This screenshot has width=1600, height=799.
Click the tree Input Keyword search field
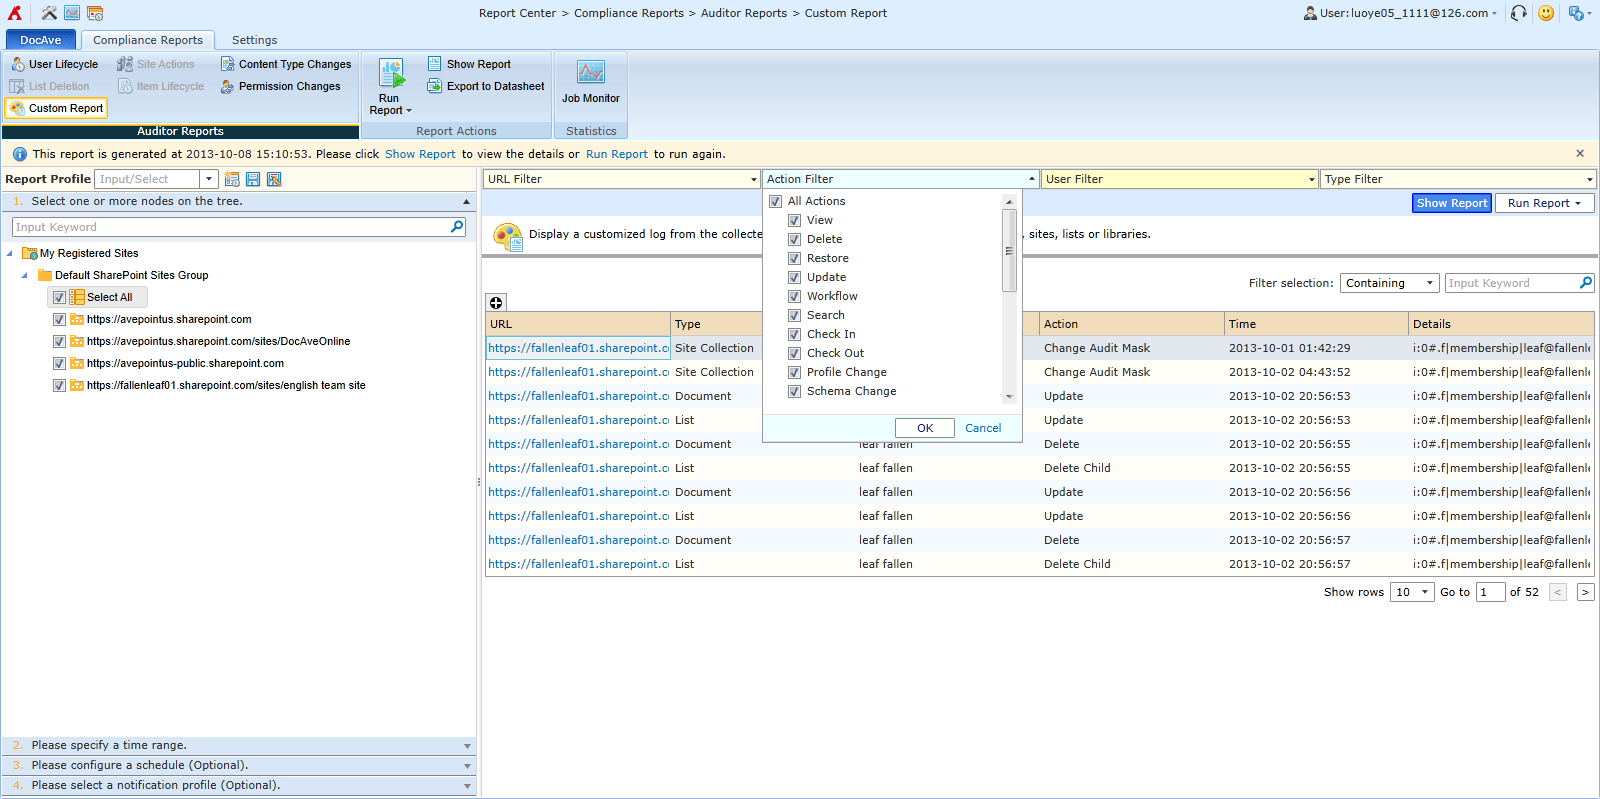pyautogui.click(x=232, y=227)
